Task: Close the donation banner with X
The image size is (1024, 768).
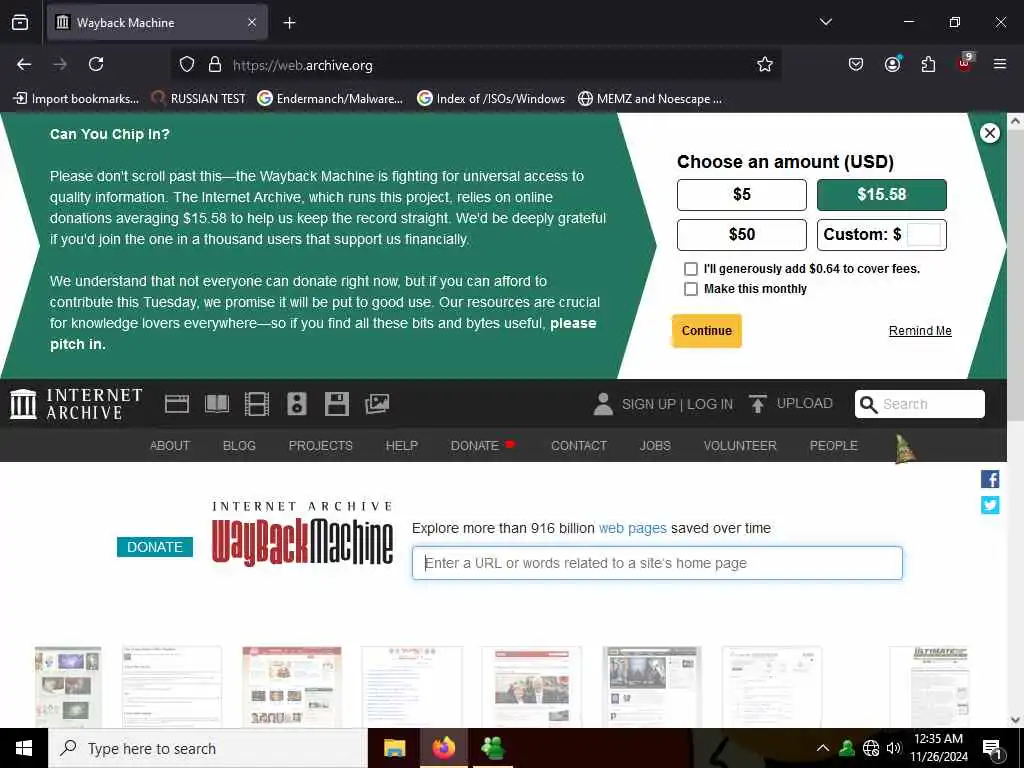Action: click(989, 133)
